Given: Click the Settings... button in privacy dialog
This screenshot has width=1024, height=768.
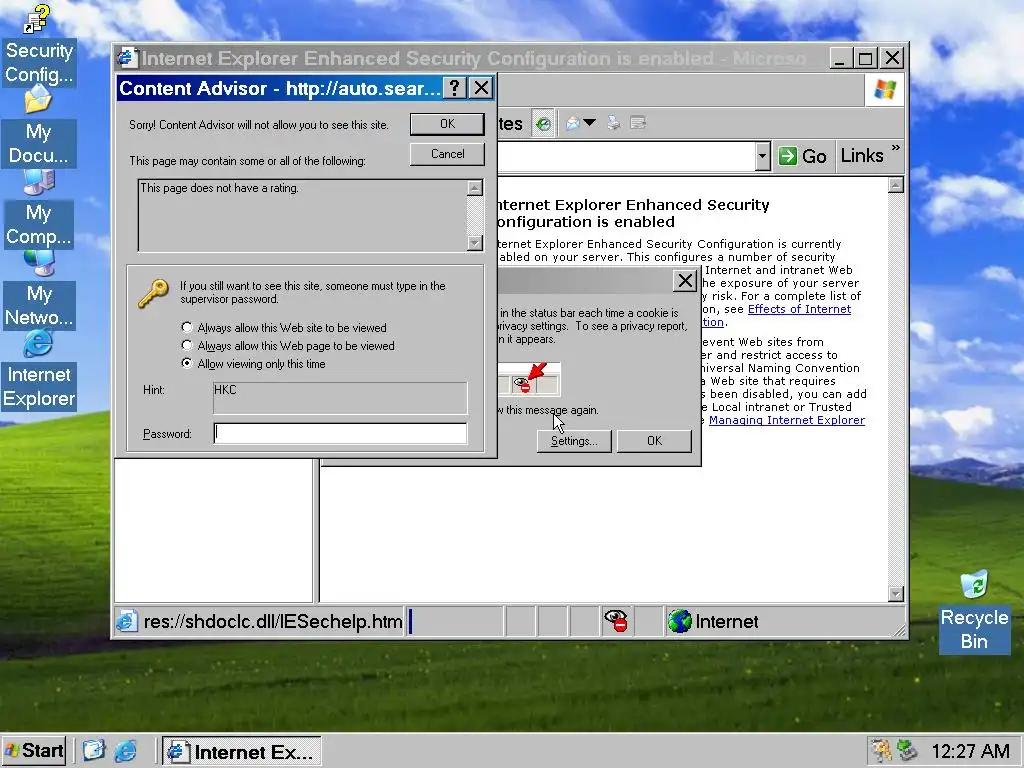Looking at the screenshot, I should coord(573,441).
